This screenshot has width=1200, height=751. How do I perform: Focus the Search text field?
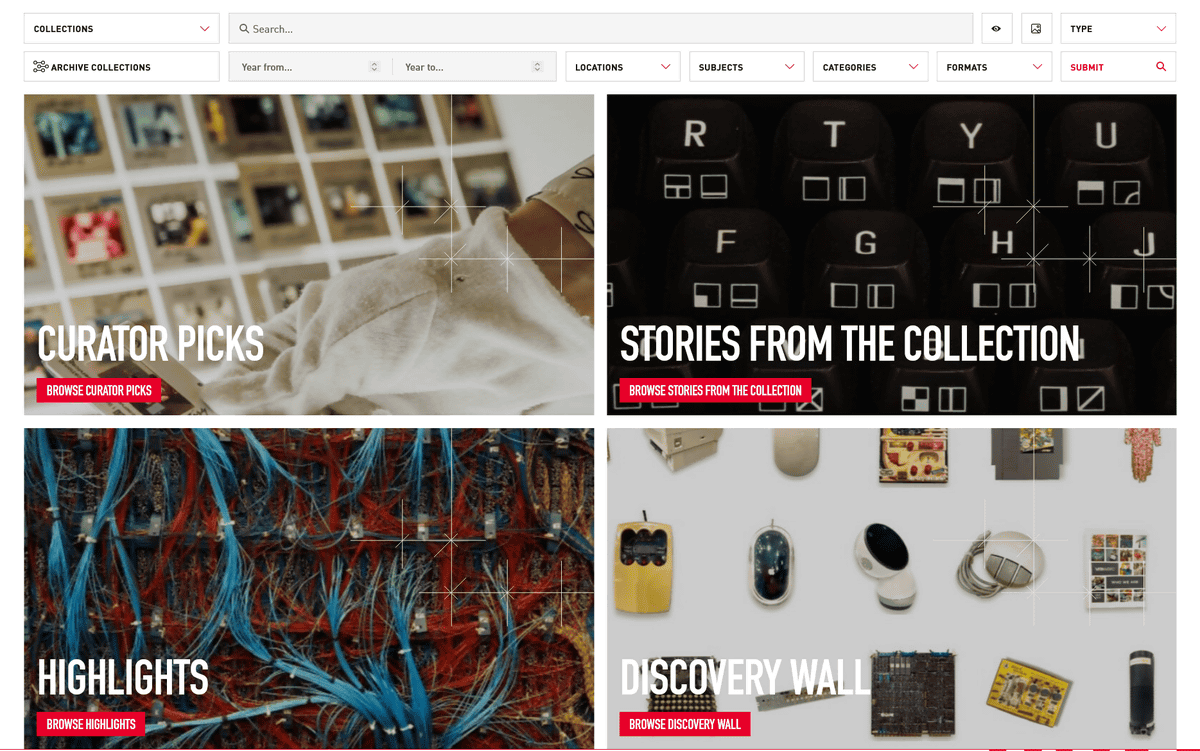click(601, 29)
